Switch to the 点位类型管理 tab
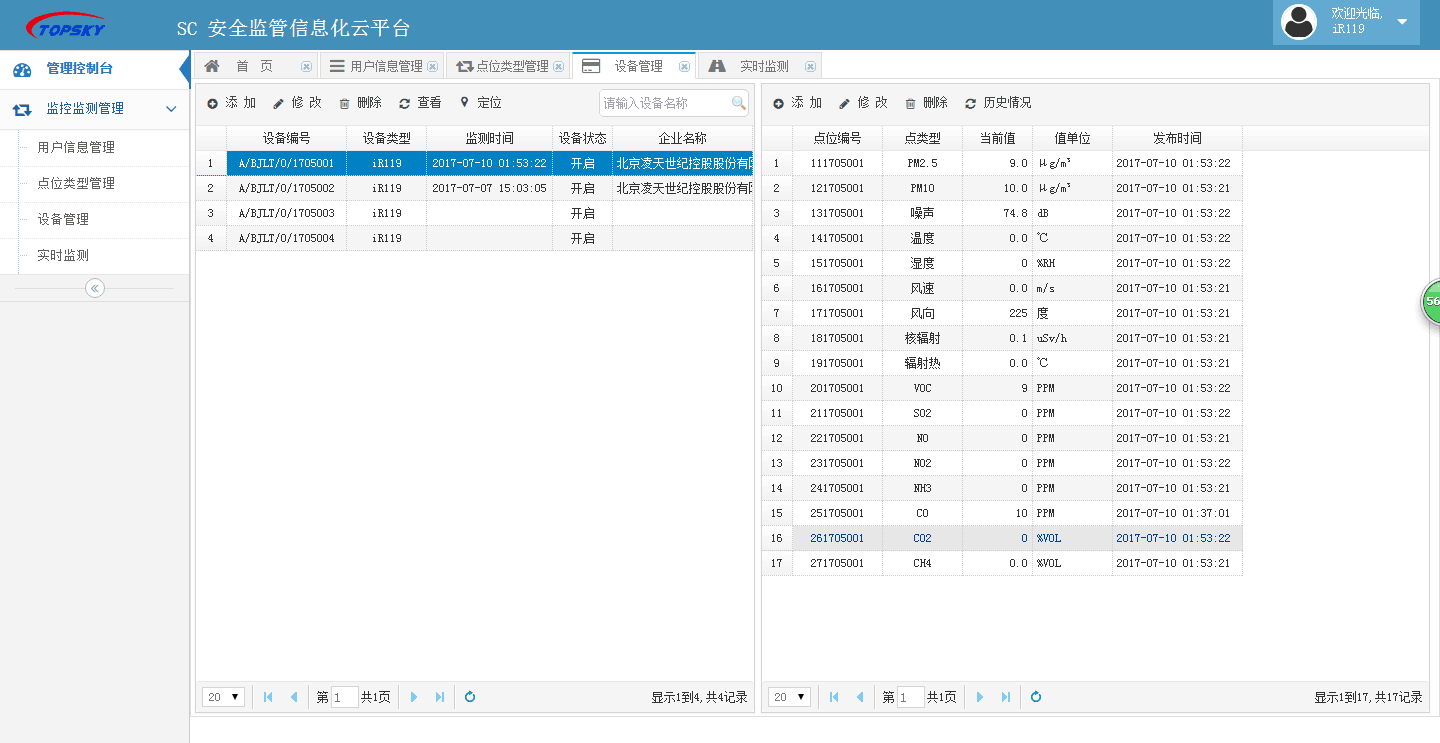The image size is (1440, 743). click(511, 67)
